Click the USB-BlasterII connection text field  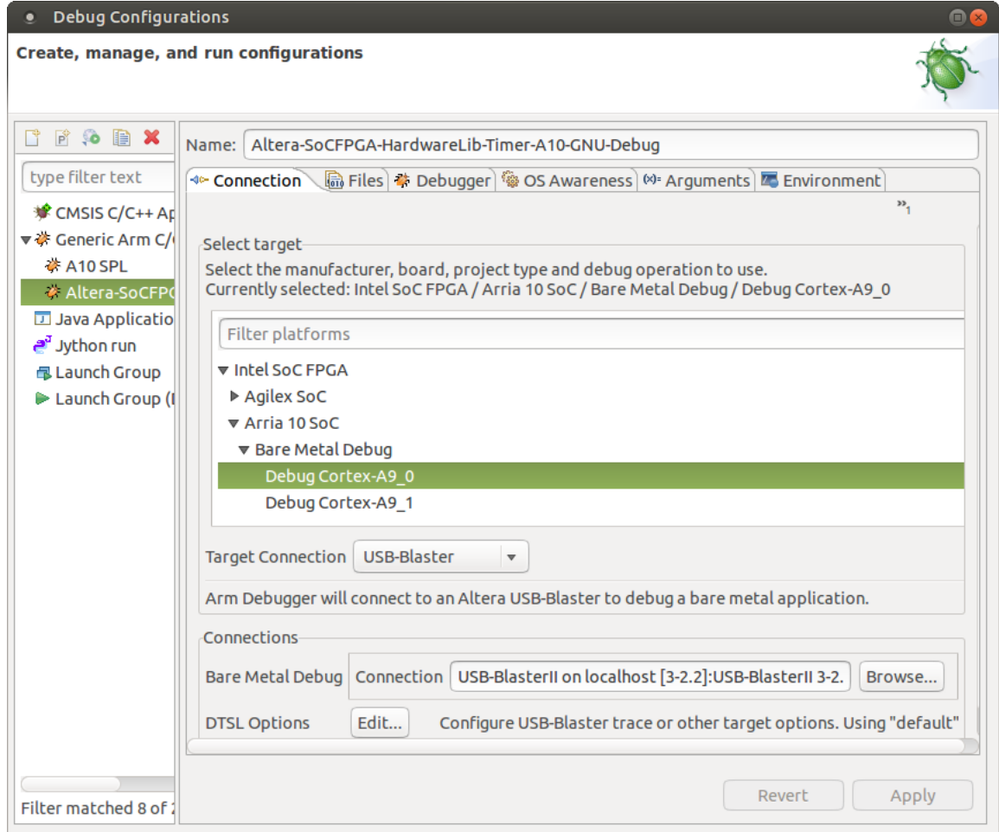[650, 677]
